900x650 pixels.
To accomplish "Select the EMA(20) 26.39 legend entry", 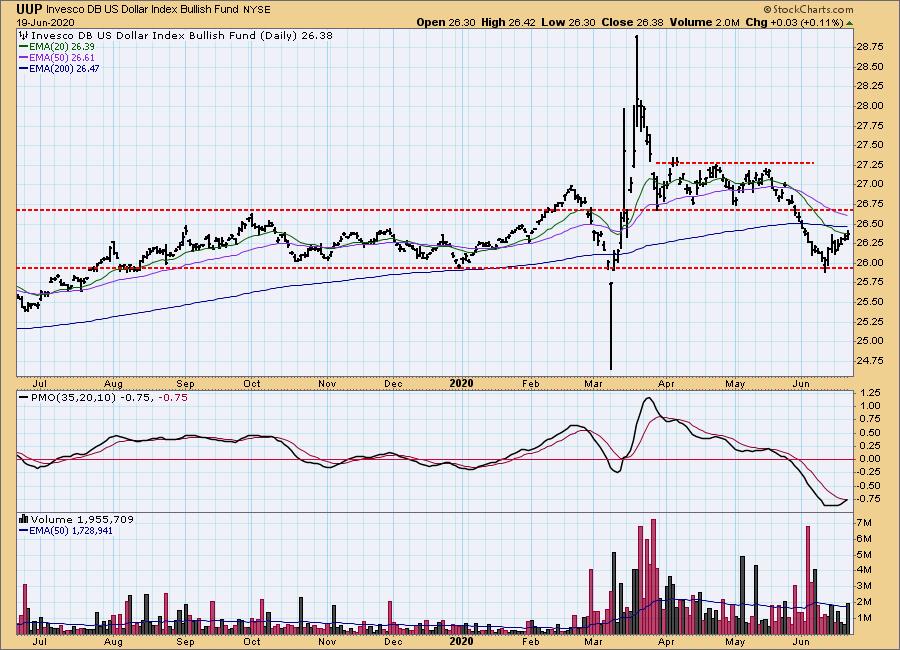I will coord(57,47).
